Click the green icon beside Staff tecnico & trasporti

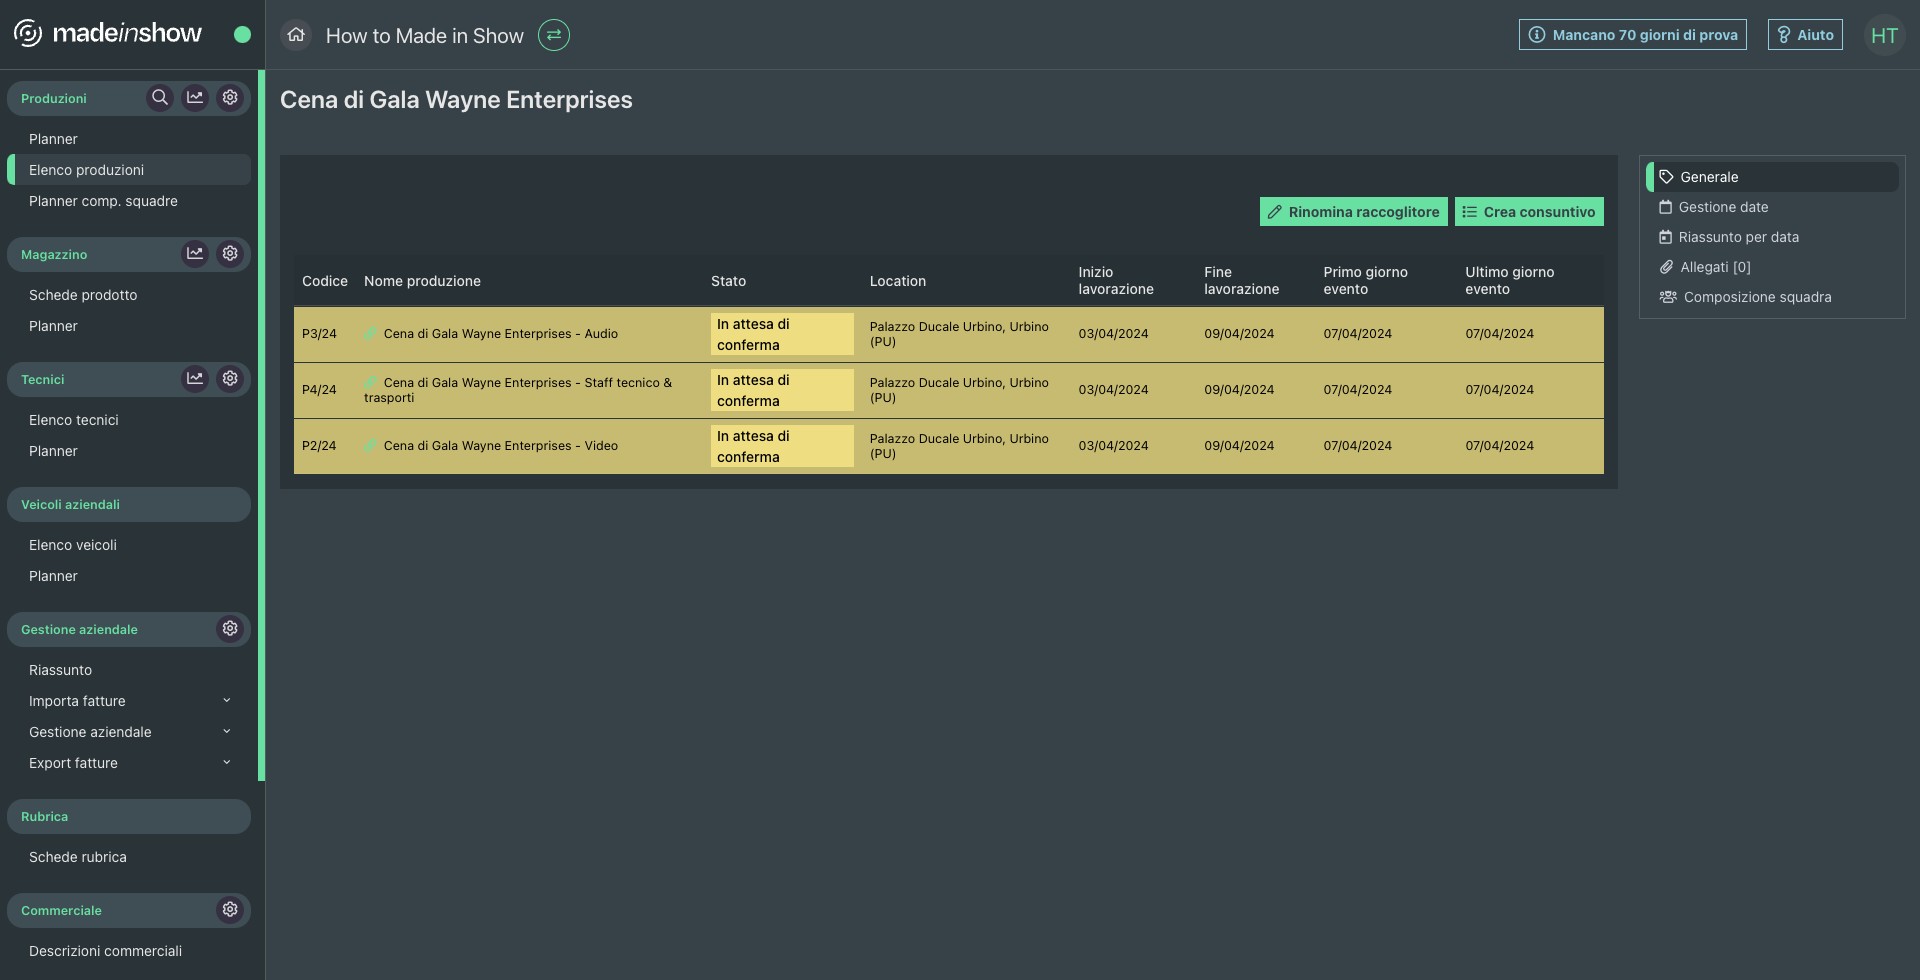(371, 382)
